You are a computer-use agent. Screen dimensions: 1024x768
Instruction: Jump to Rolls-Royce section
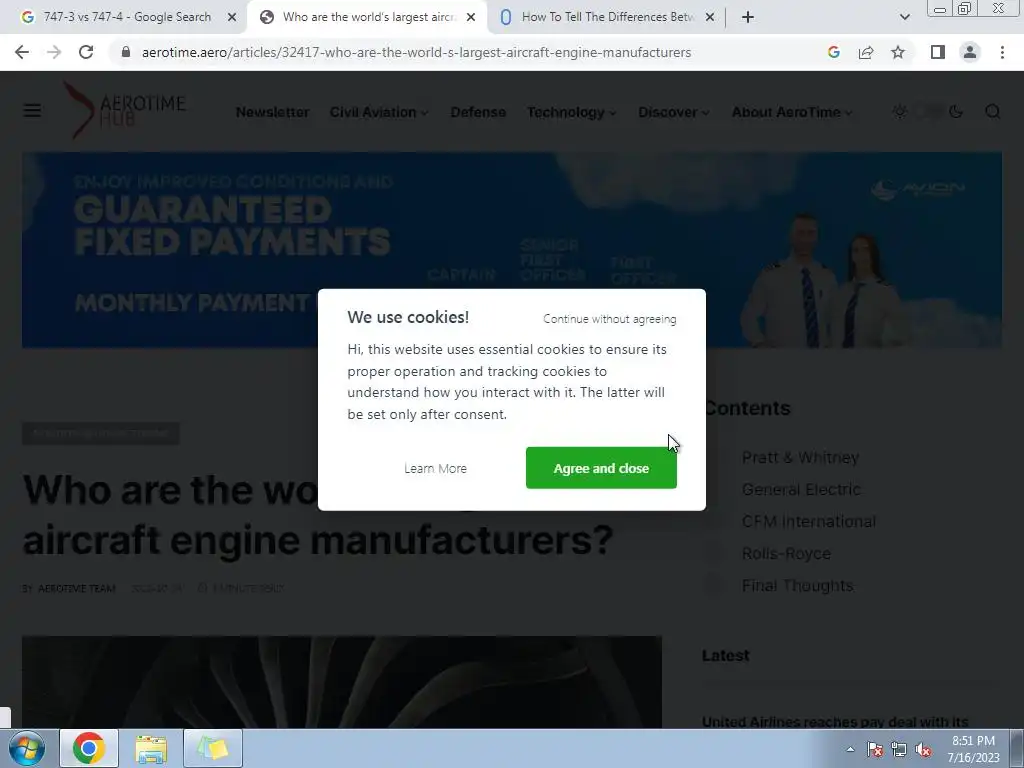coord(786,553)
